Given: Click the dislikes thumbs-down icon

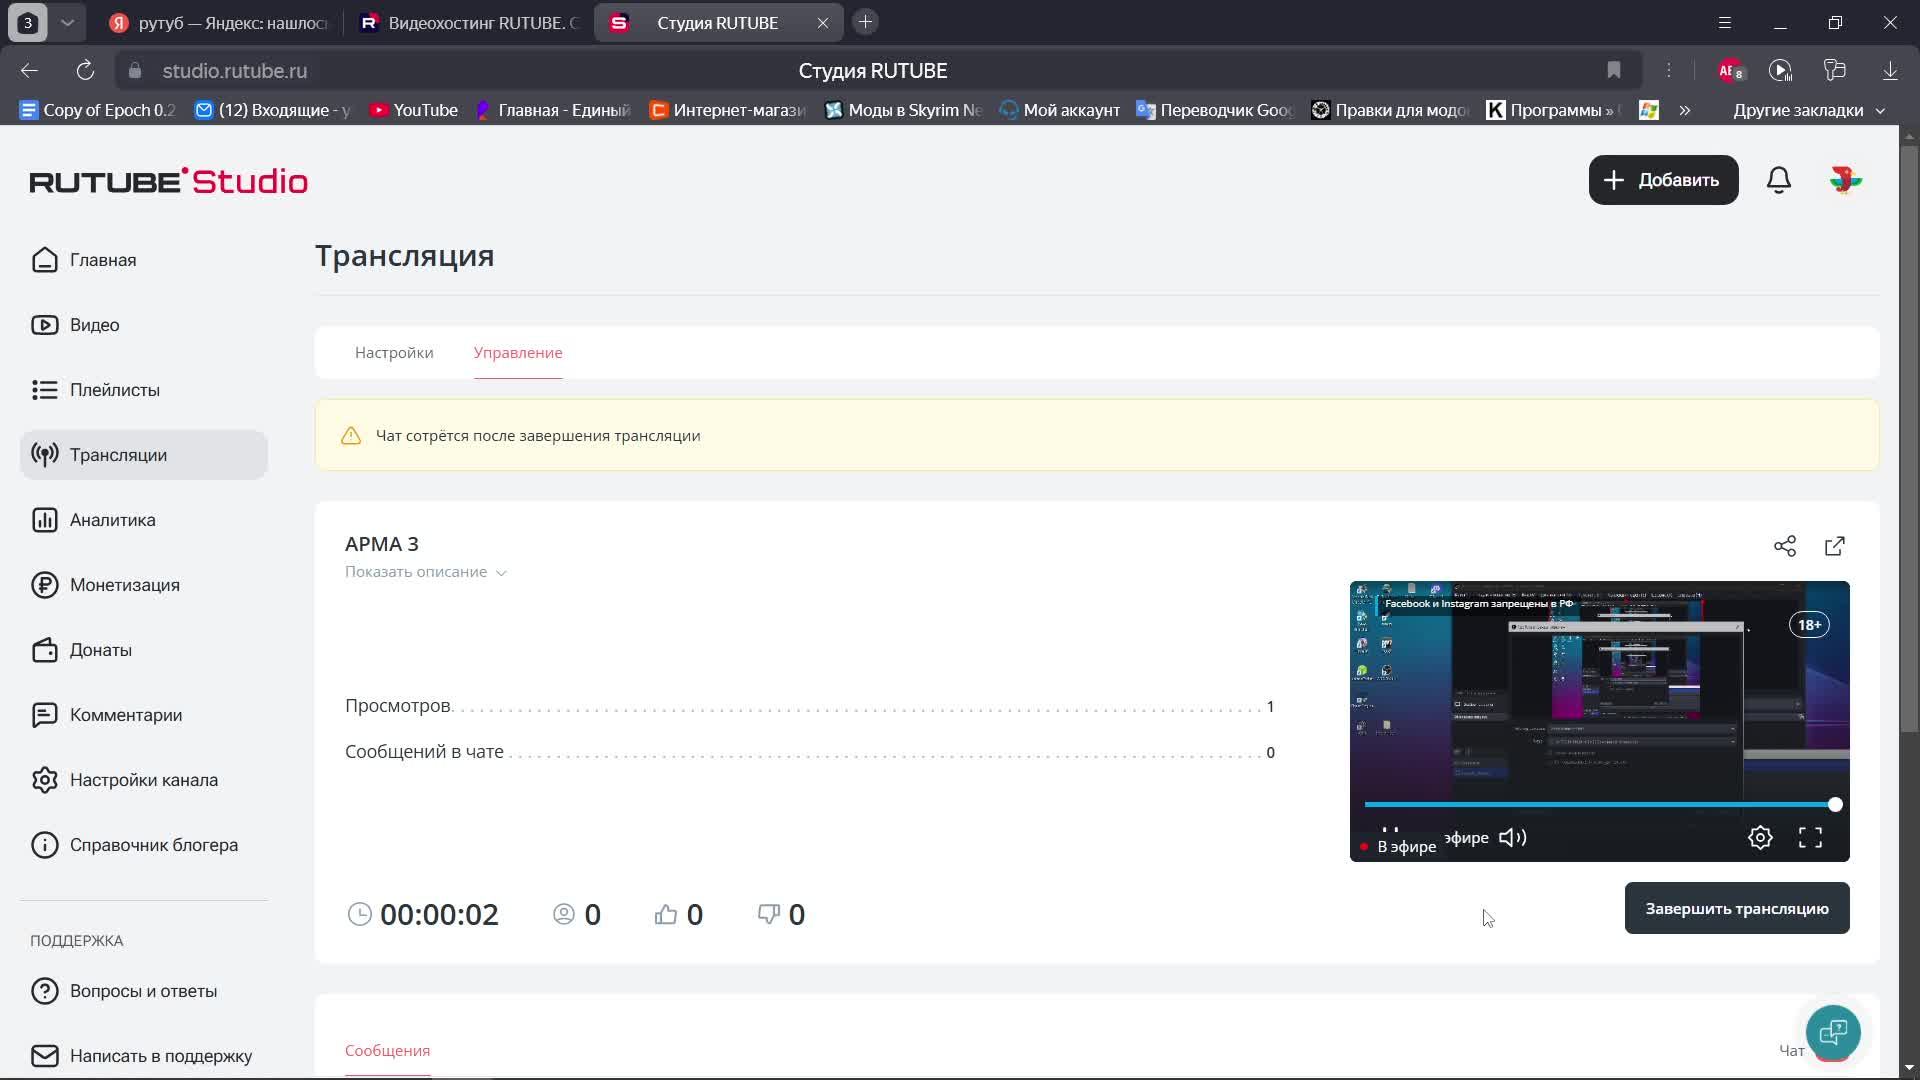Looking at the screenshot, I should (x=769, y=914).
